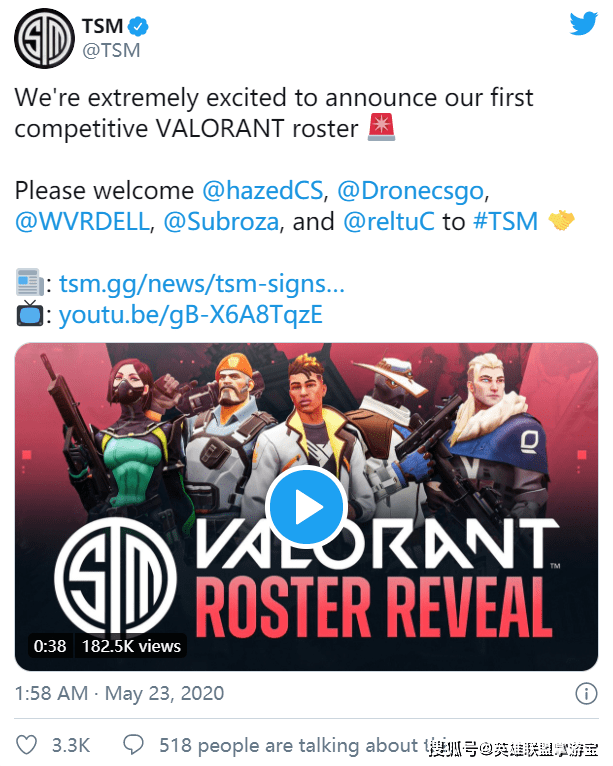Click the tweet info circle icon

point(586,693)
